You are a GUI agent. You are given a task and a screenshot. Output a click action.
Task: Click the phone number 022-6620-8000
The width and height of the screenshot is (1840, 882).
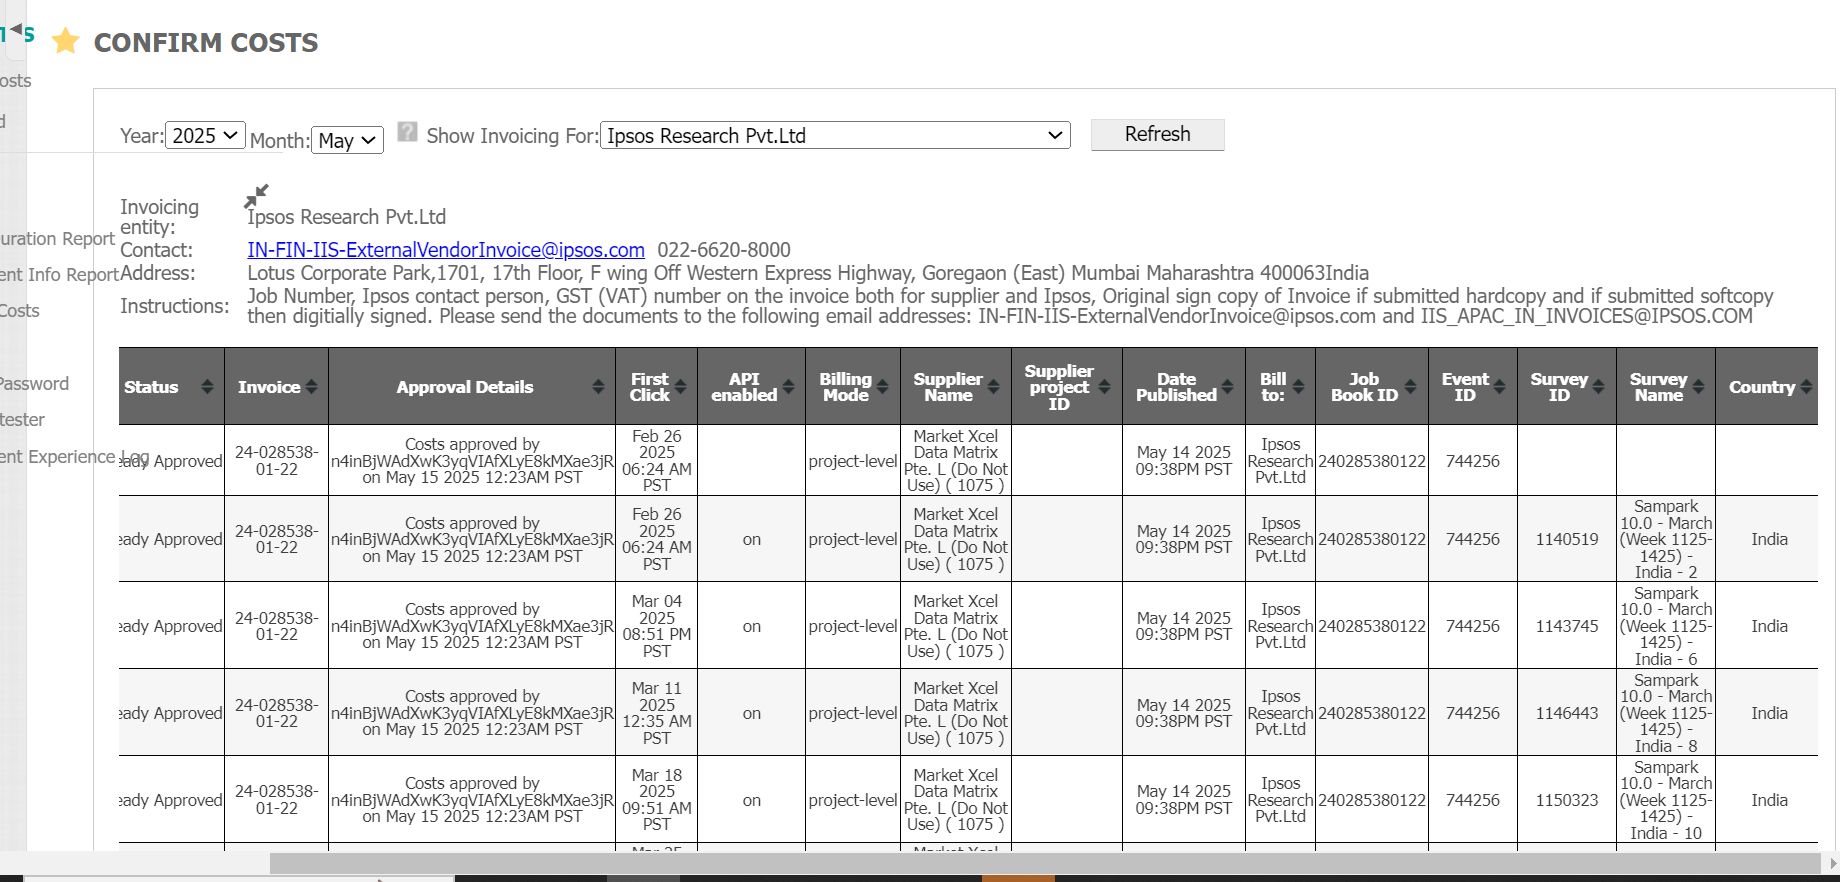tap(724, 250)
